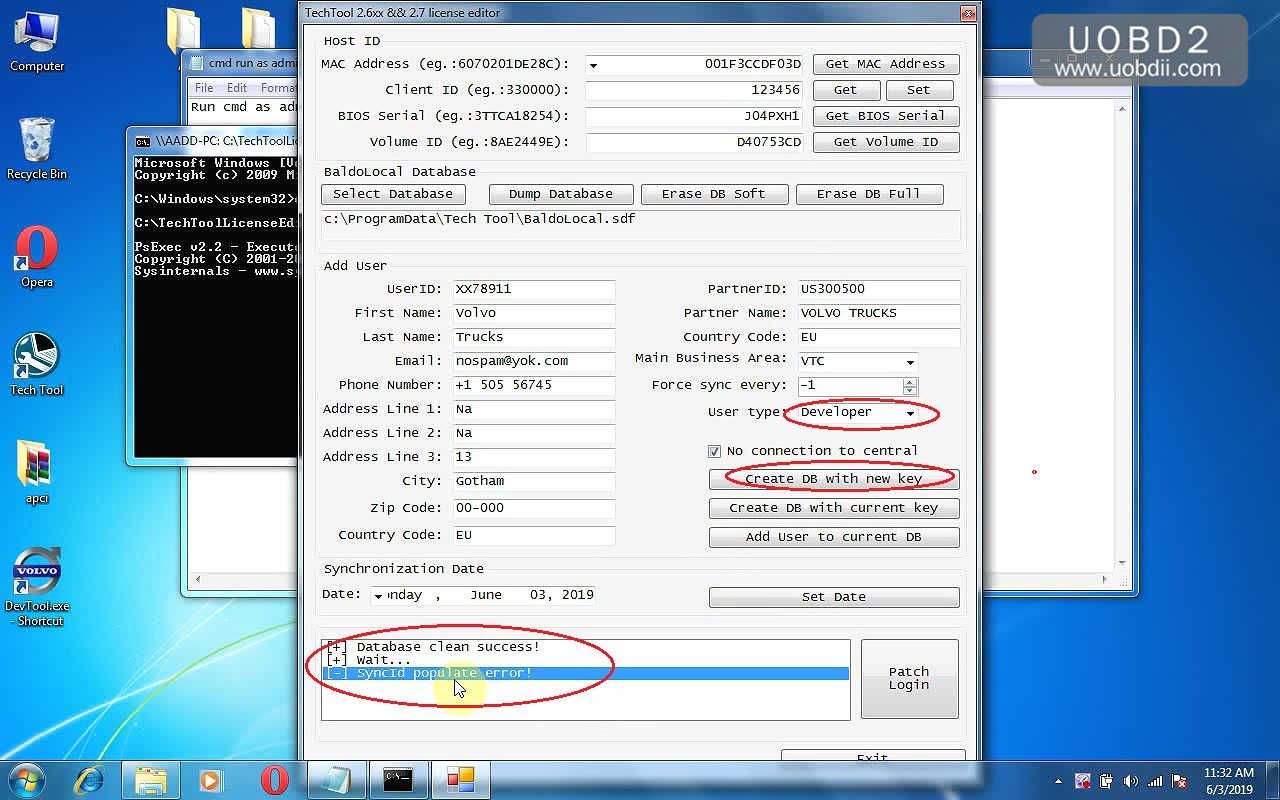Click Select Database button
This screenshot has width=1280, height=800.
click(x=393, y=194)
